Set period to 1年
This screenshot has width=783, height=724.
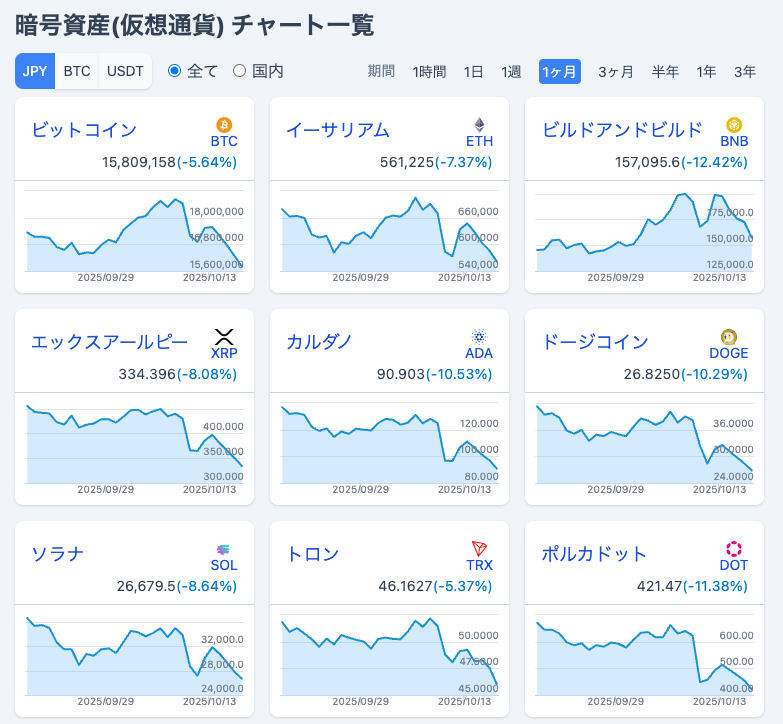click(x=707, y=71)
